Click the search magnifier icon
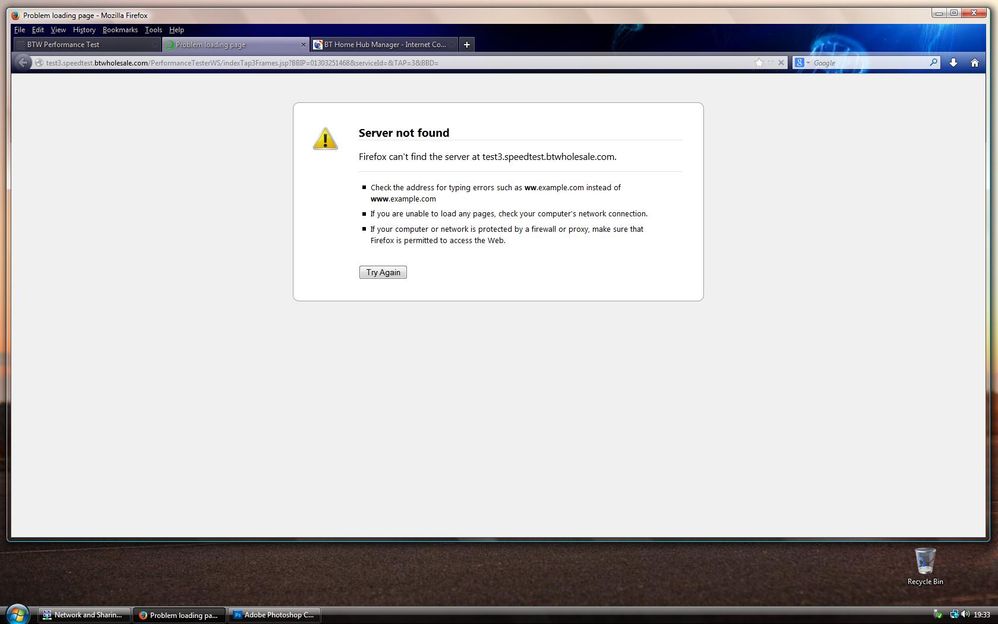 click(933, 62)
